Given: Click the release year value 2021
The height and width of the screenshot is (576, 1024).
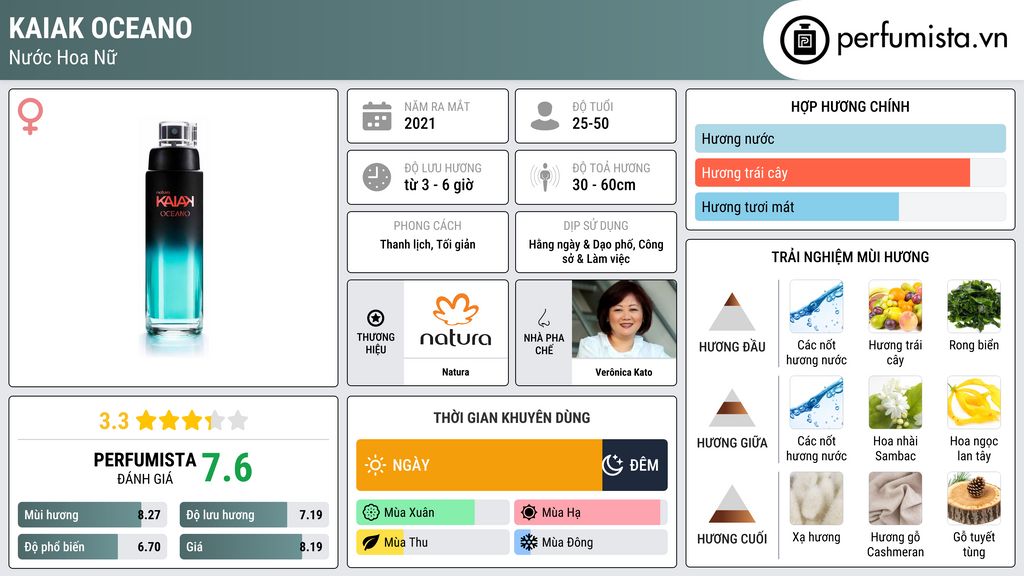Looking at the screenshot, I should coord(419,123).
